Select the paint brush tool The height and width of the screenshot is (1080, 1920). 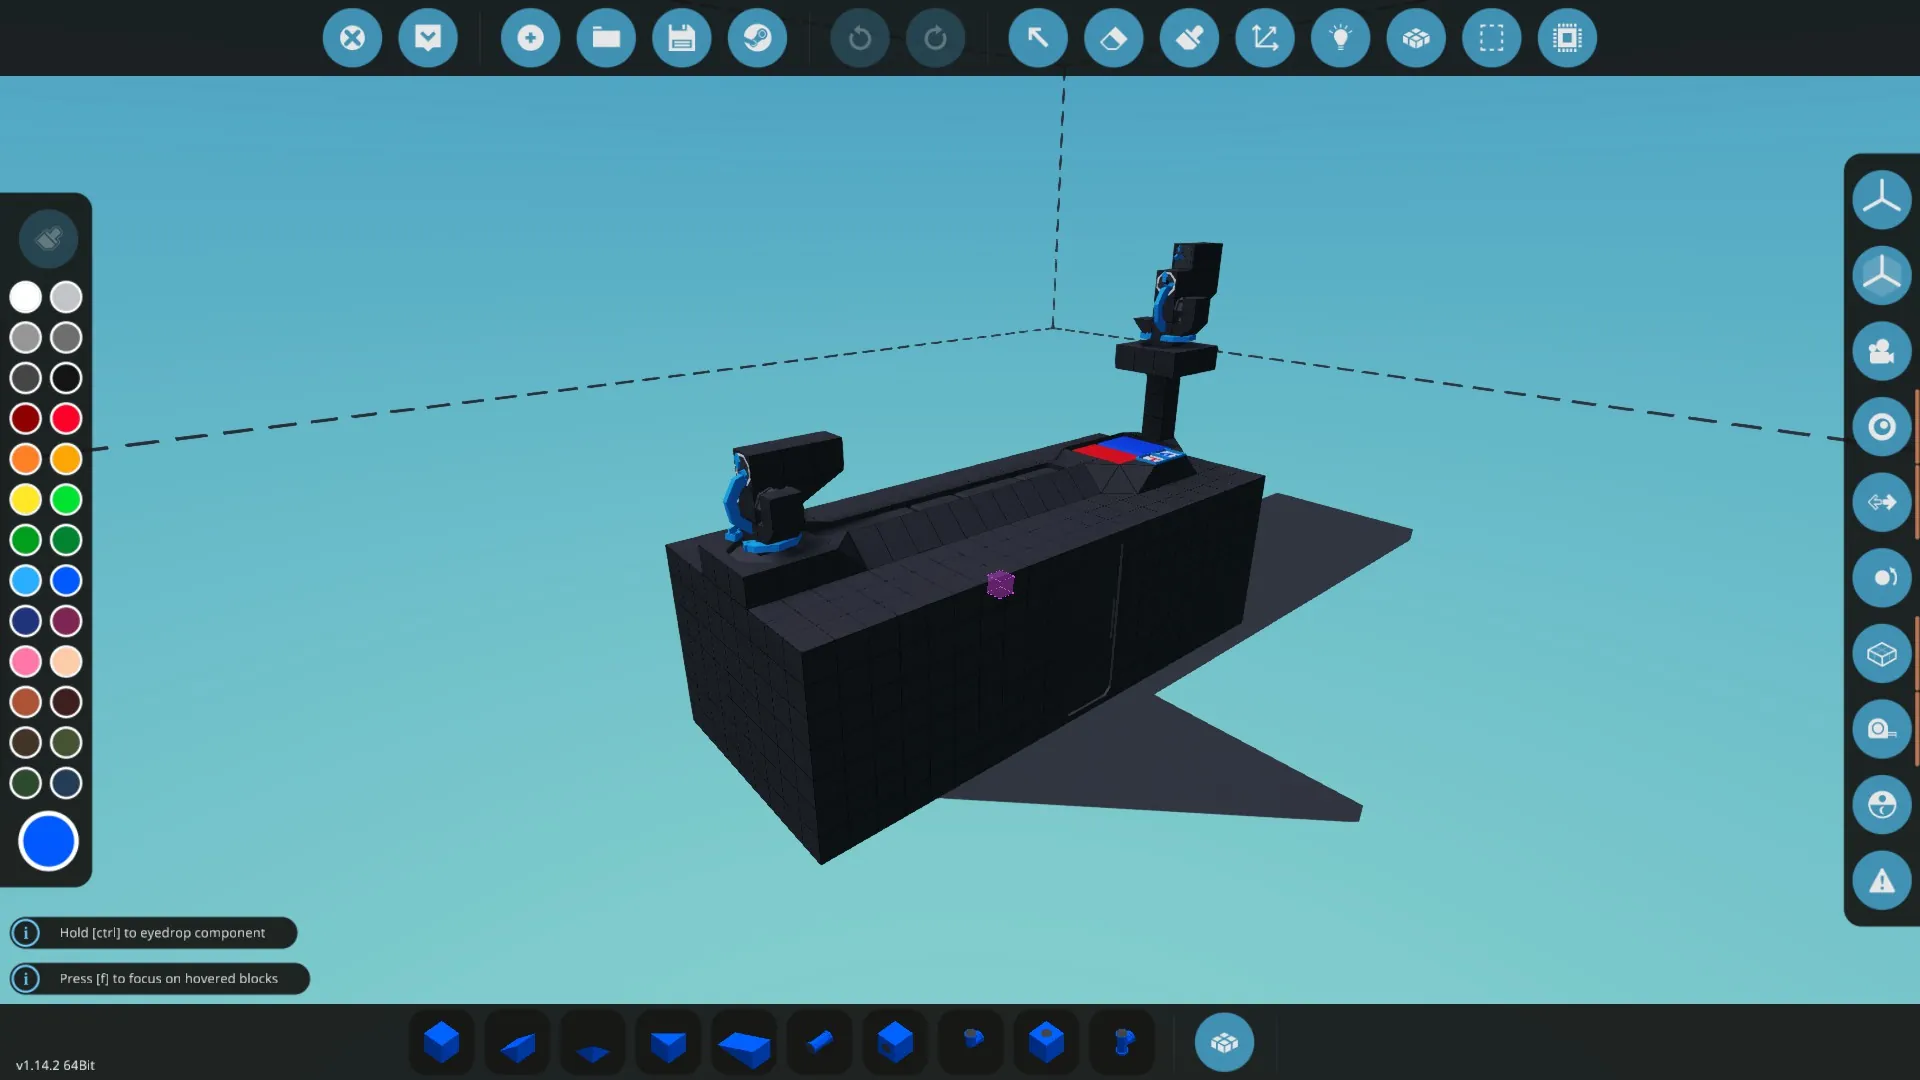click(x=1189, y=38)
